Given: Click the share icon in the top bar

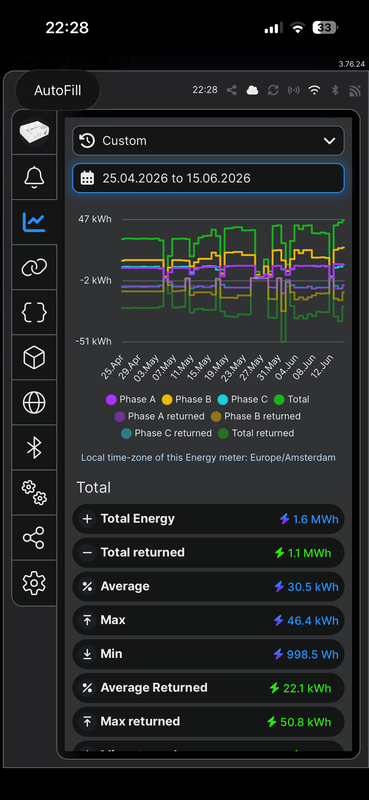Looking at the screenshot, I should pos(232,90).
